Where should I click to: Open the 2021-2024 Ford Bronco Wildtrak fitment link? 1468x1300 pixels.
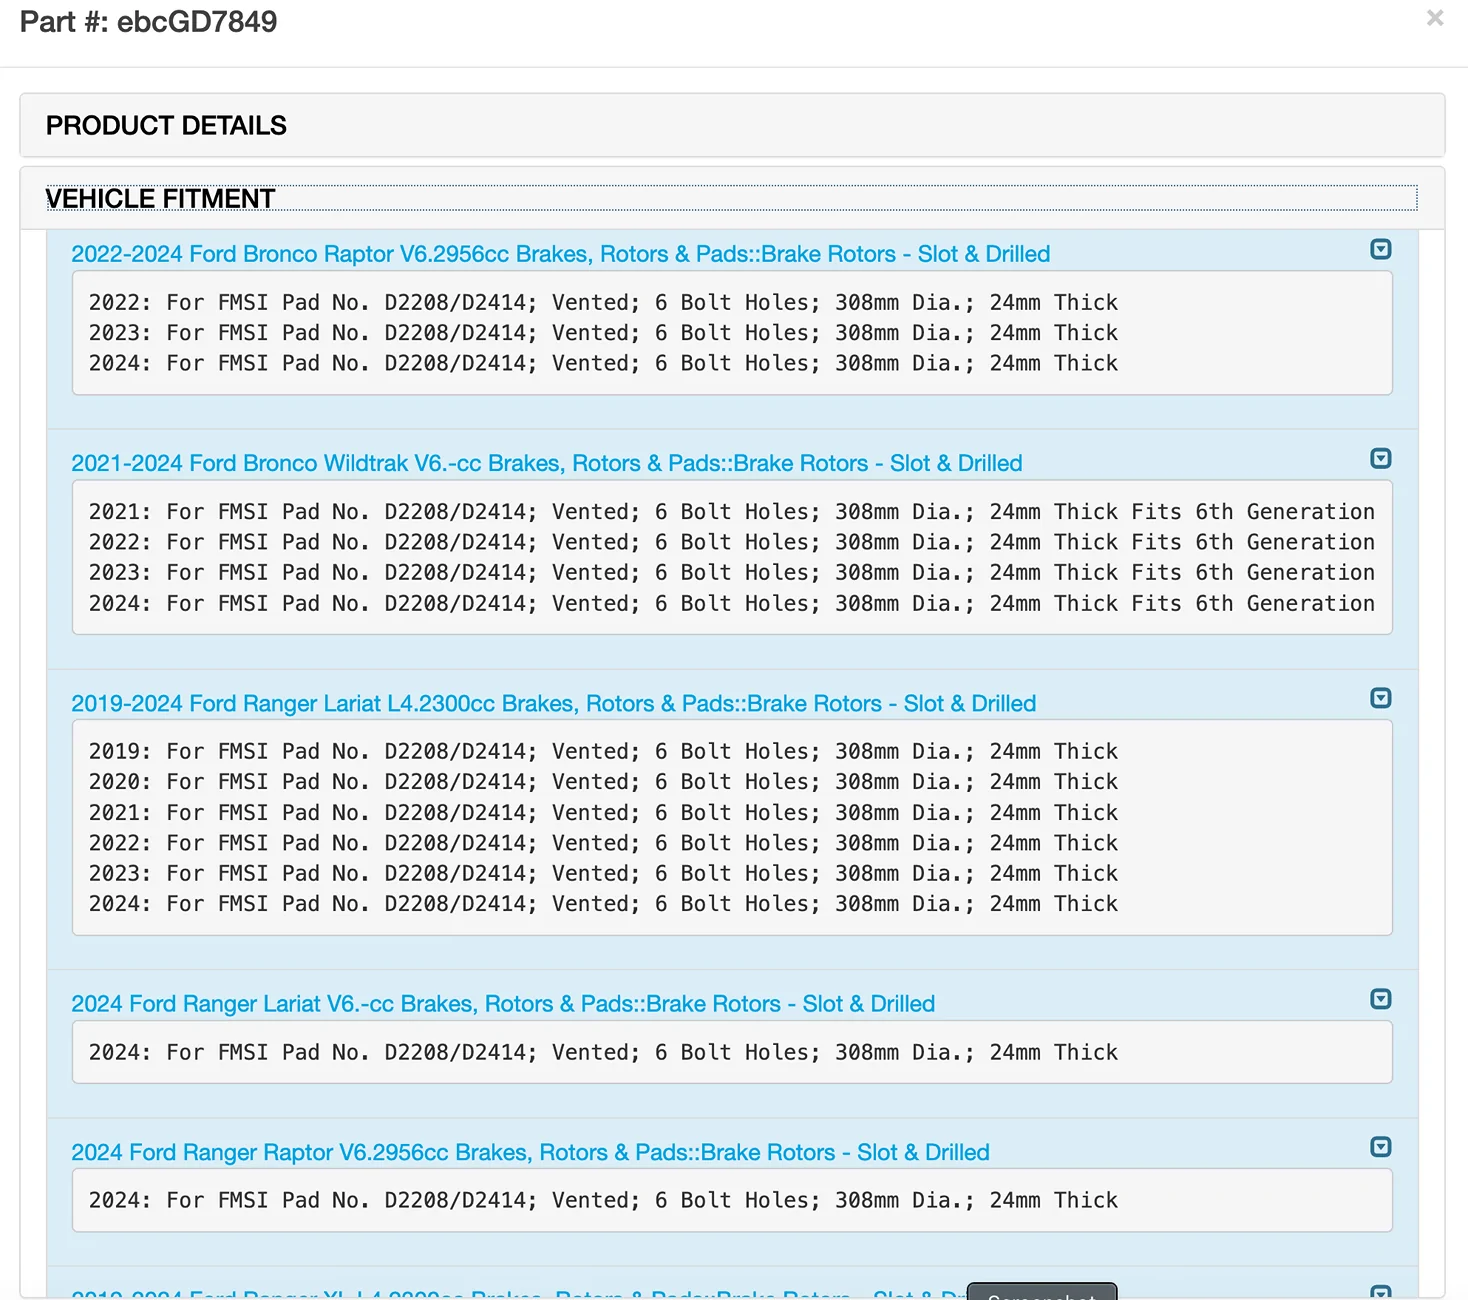pyautogui.click(x=546, y=463)
